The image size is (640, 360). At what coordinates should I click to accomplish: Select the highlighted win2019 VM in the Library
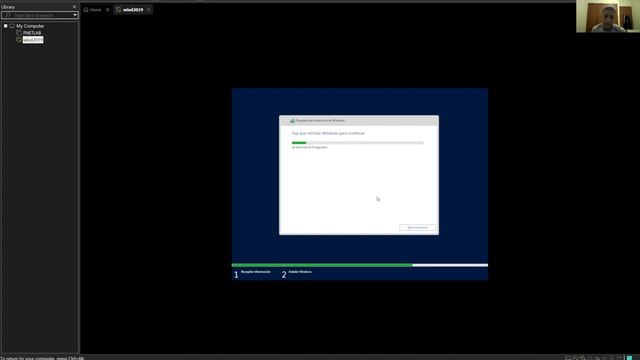[x=33, y=40]
